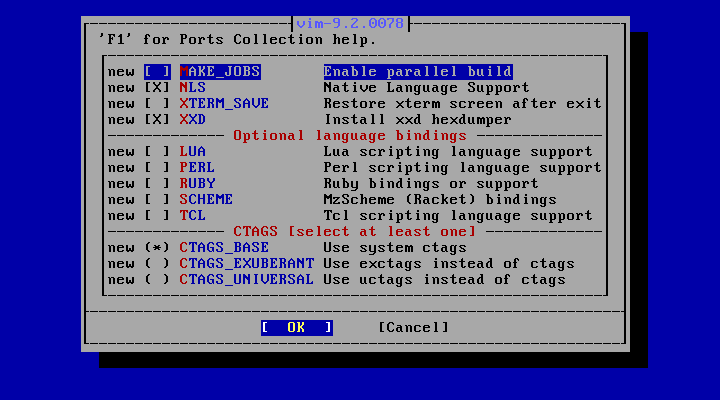Select the CTAGS_BASE radio button
720x400 pixels.
157,248
